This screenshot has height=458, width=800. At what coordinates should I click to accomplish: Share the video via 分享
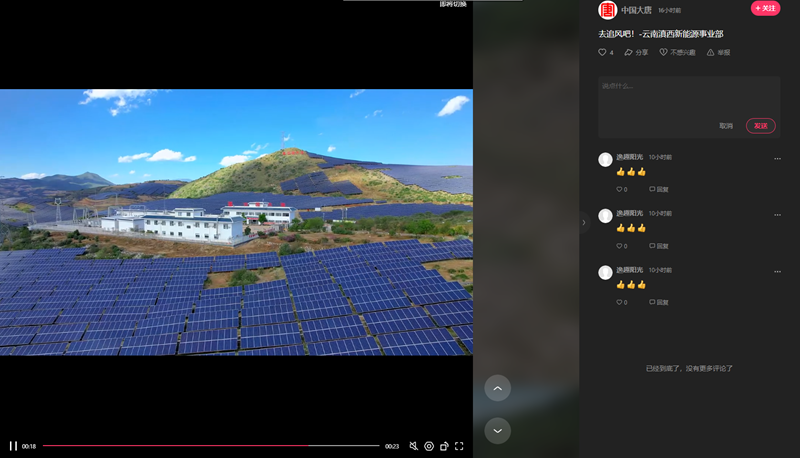[x=635, y=52]
